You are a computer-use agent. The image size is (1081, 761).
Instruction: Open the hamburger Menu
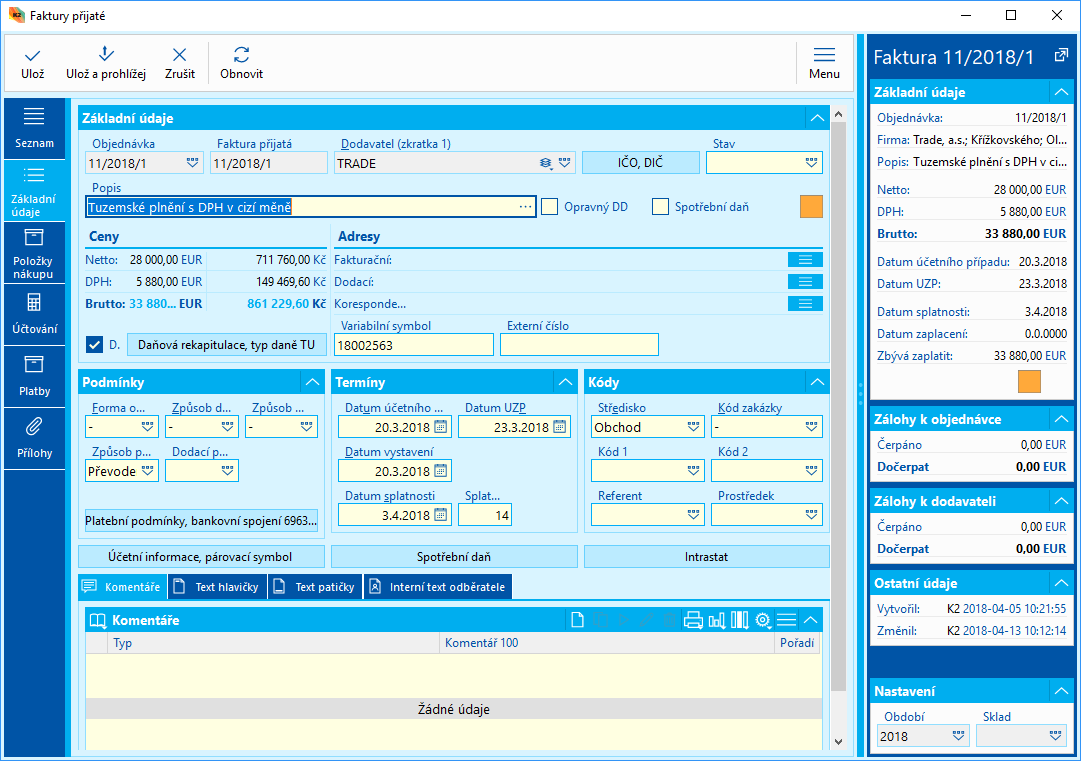[824, 56]
